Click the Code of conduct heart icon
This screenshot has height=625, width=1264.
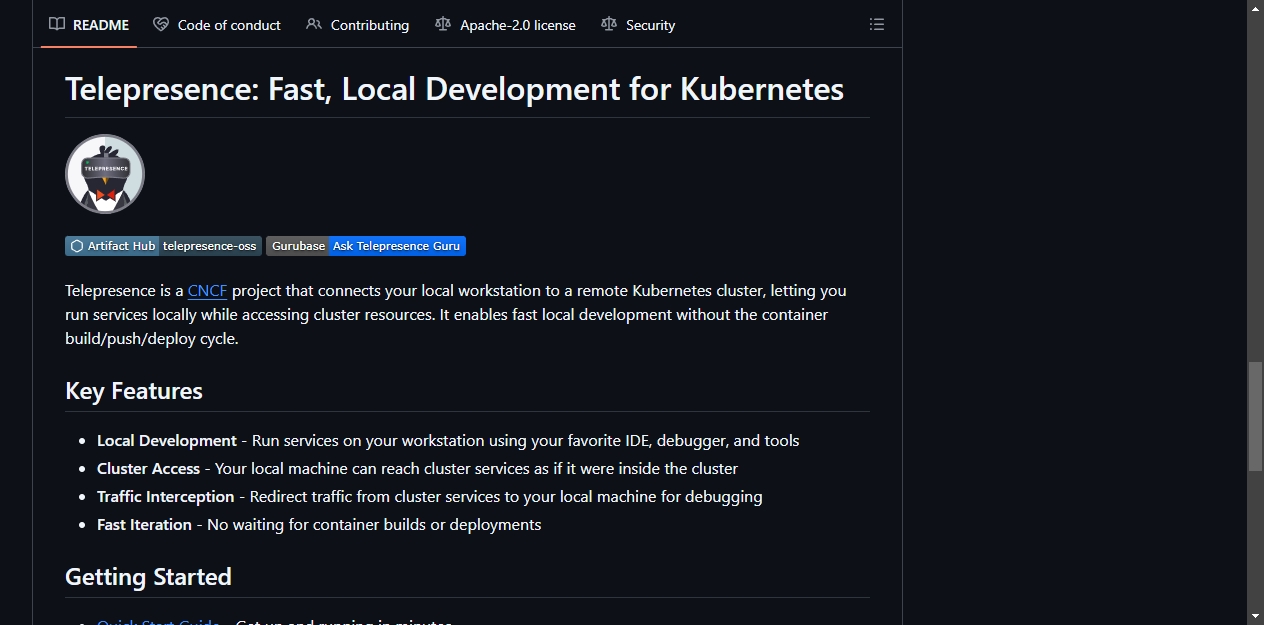pos(161,25)
